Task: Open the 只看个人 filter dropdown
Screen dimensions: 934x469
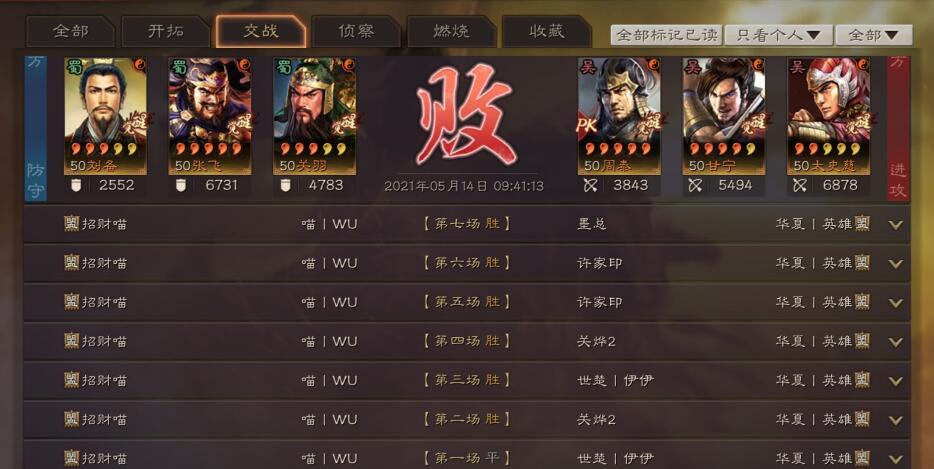Action: coord(778,35)
